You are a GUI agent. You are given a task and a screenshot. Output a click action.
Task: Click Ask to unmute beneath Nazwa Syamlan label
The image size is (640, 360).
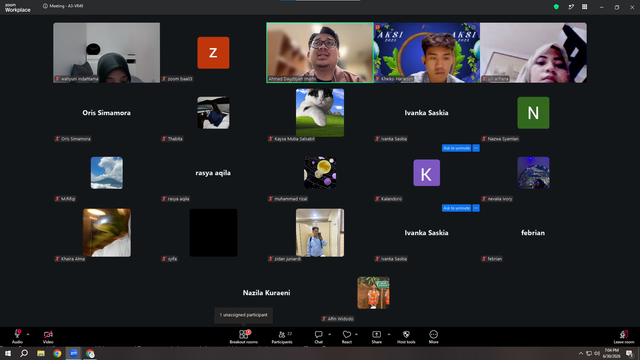click(456, 148)
